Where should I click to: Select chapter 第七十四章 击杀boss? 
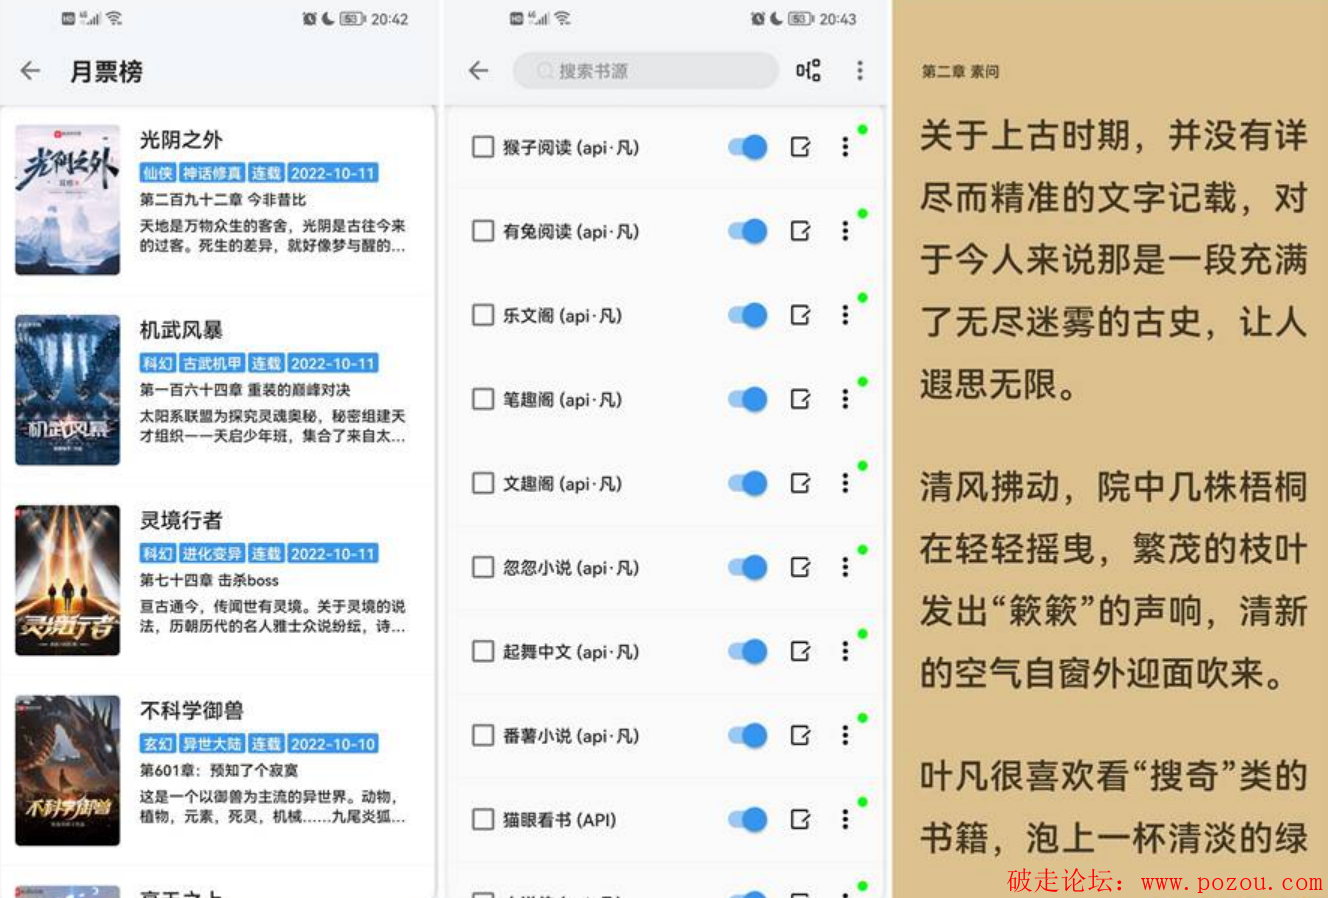click(x=209, y=580)
